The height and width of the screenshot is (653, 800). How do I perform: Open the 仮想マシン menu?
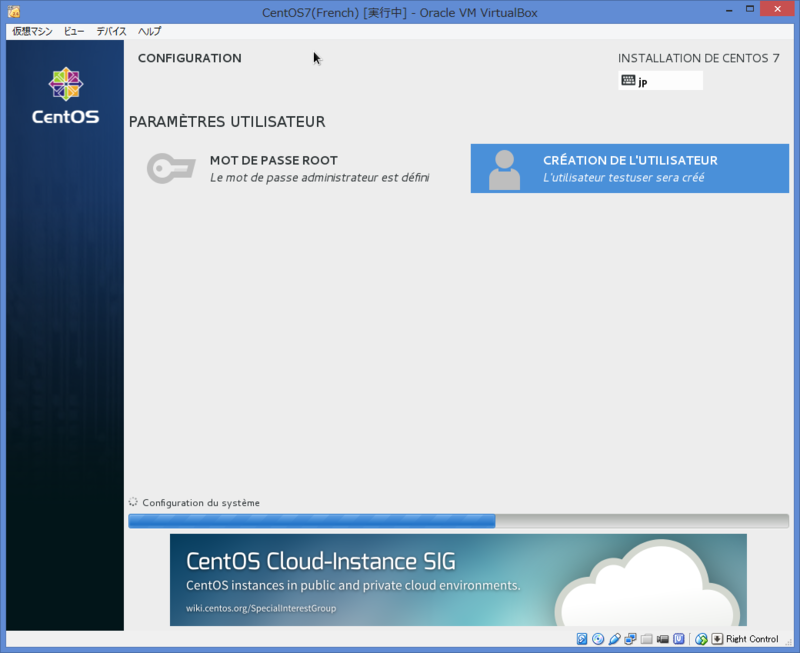point(33,31)
